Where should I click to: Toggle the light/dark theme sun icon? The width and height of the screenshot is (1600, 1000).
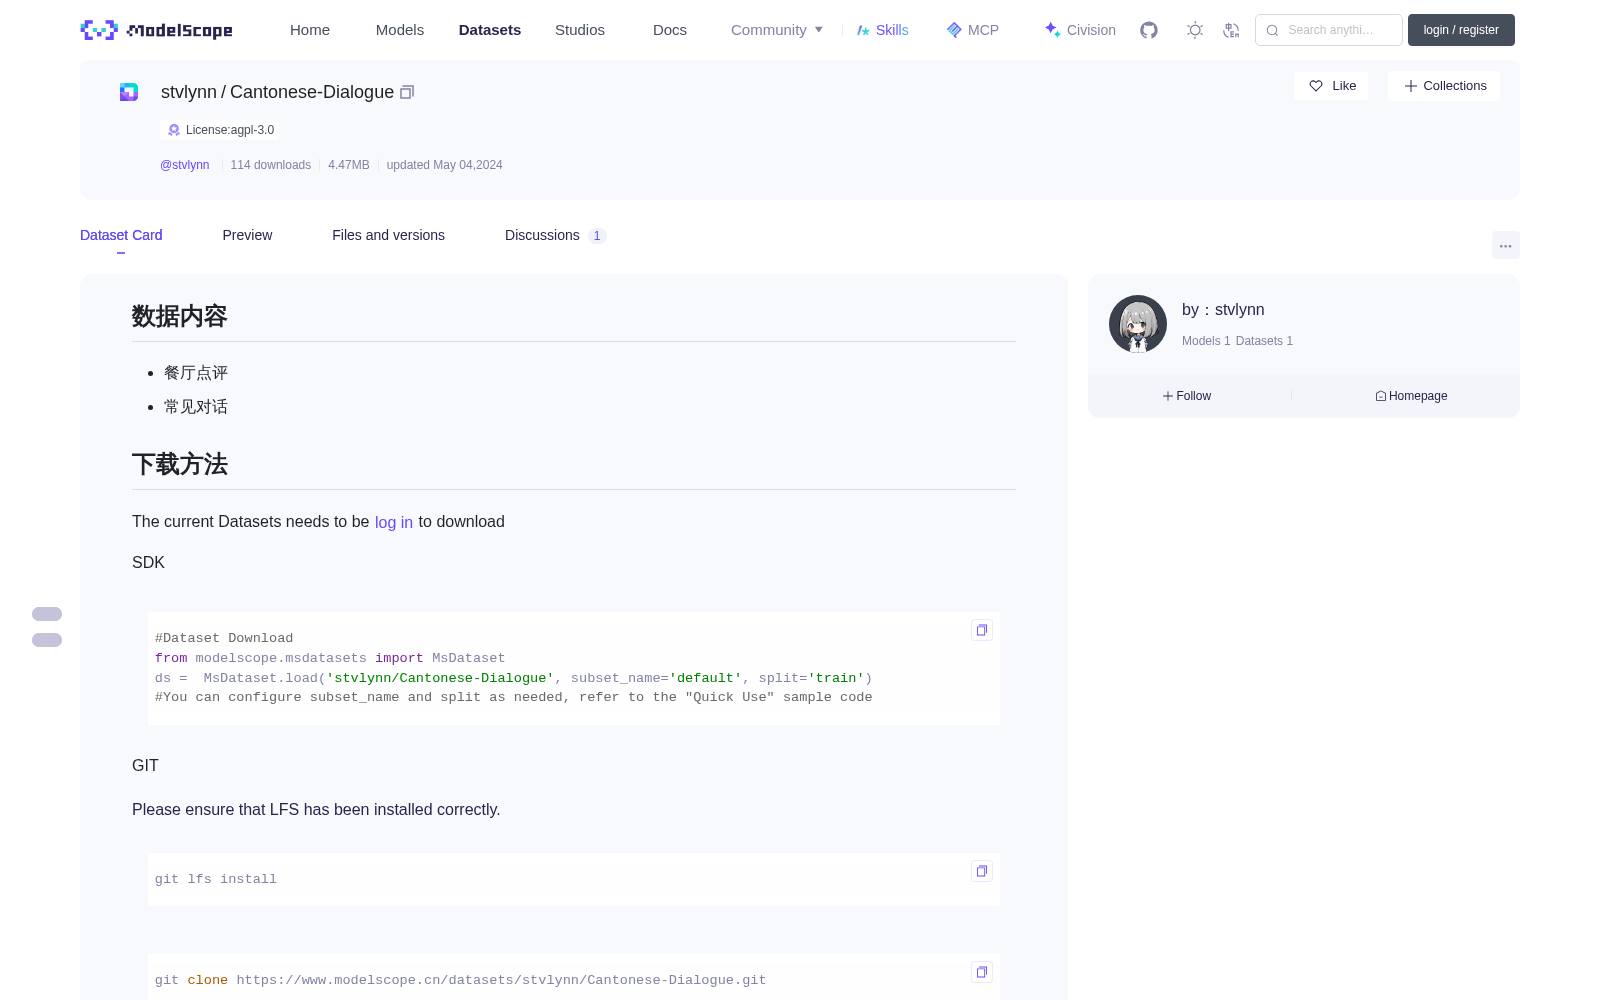point(1195,30)
